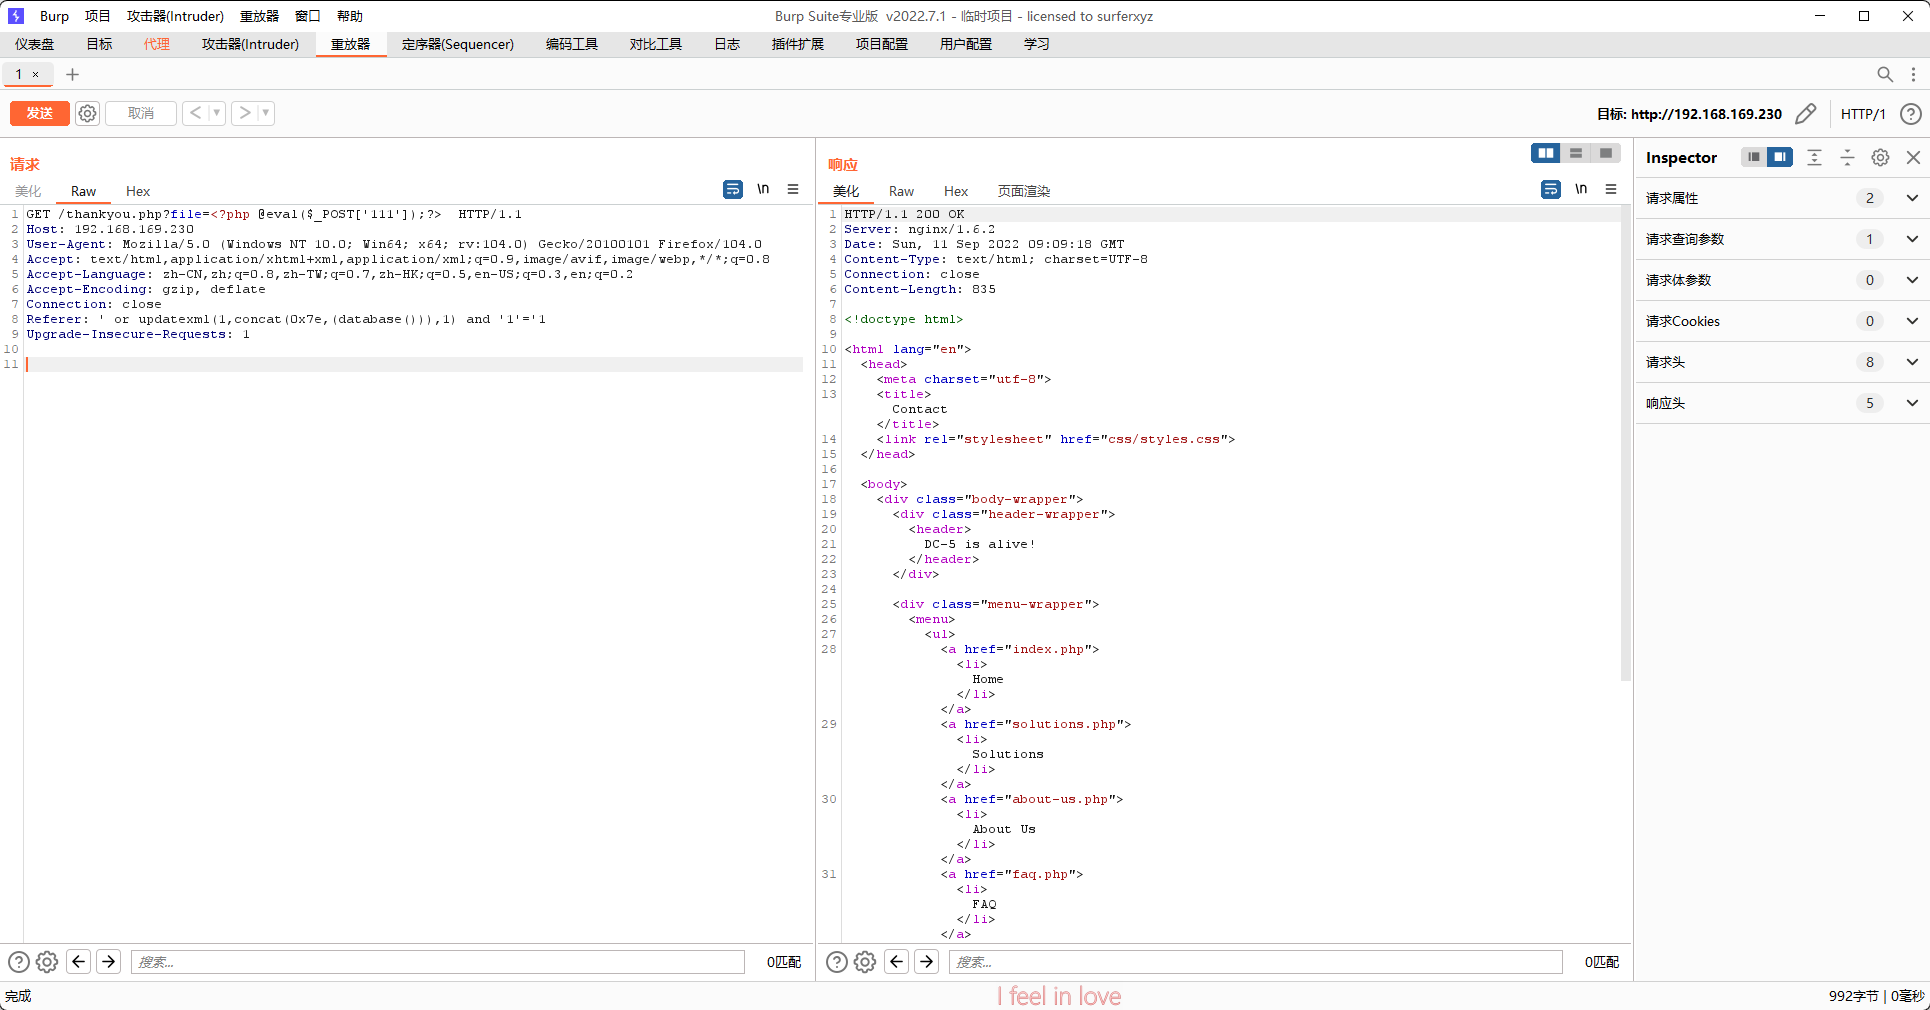Switch request view to Hex tab
The height and width of the screenshot is (1010, 1930).
(x=138, y=191)
